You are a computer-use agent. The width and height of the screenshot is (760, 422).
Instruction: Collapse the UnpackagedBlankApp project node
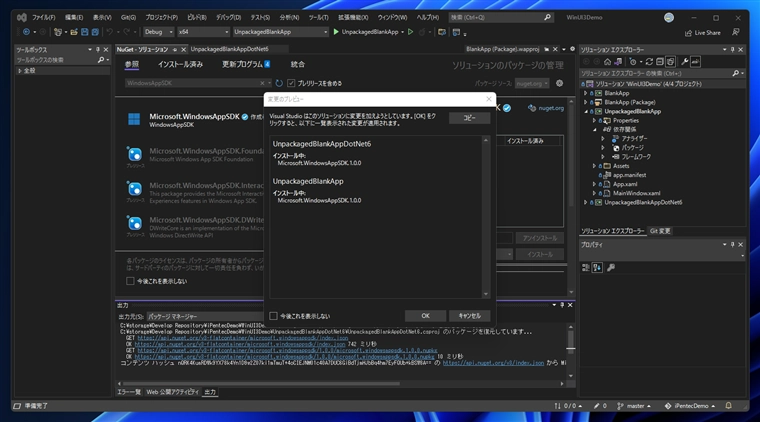[x=586, y=111]
